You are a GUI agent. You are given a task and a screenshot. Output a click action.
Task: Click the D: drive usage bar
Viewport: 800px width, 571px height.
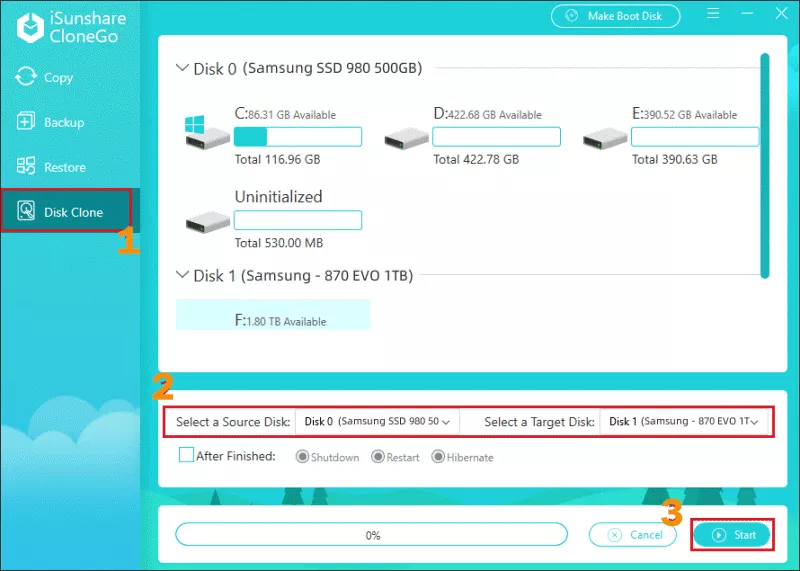coord(496,137)
